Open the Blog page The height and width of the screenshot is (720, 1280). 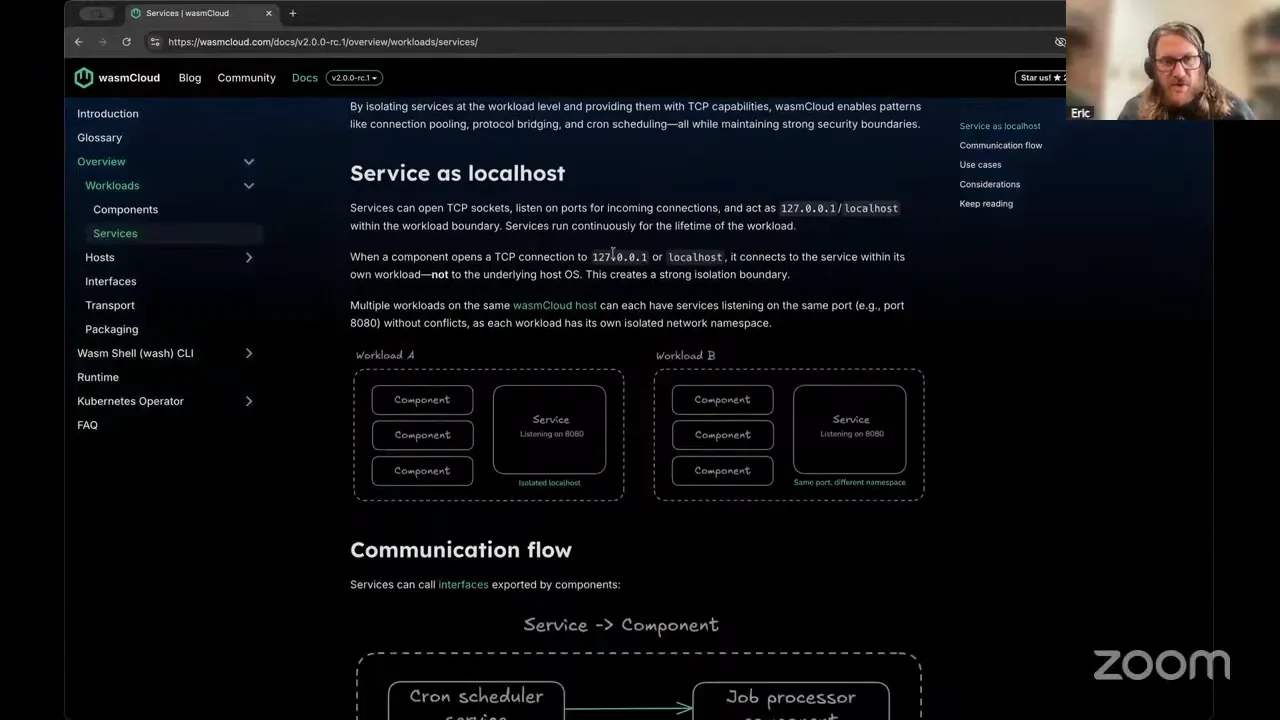190,78
